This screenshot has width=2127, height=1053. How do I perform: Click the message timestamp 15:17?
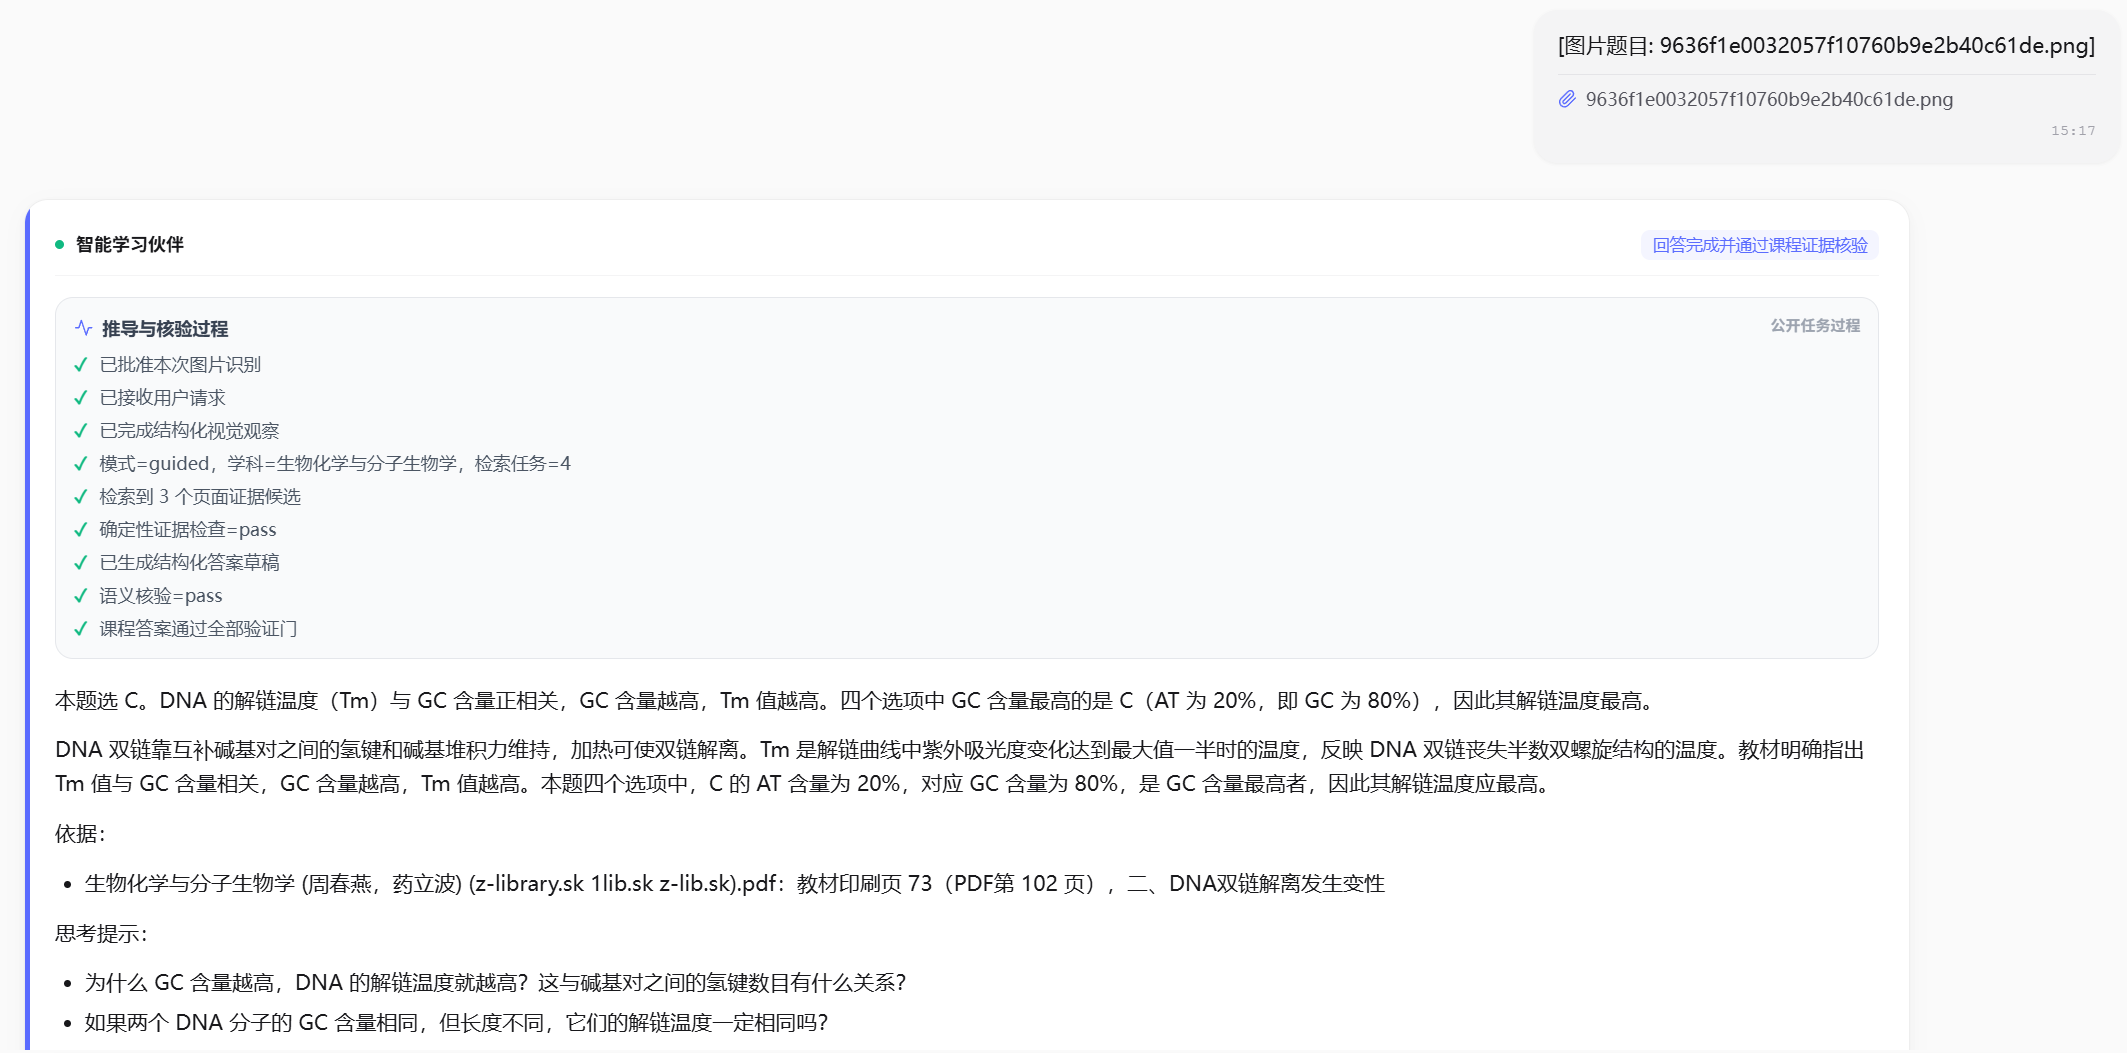coord(2073,131)
